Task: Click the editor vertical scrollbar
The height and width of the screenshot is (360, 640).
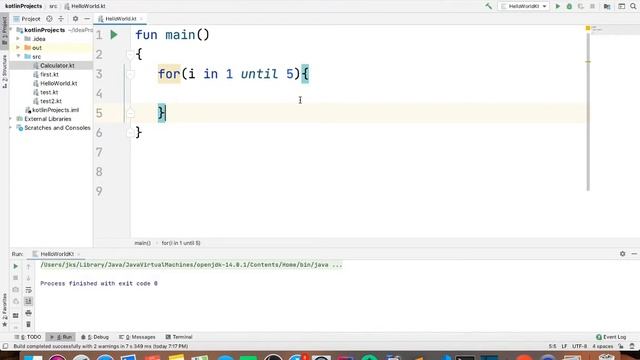Action: (x=588, y=112)
